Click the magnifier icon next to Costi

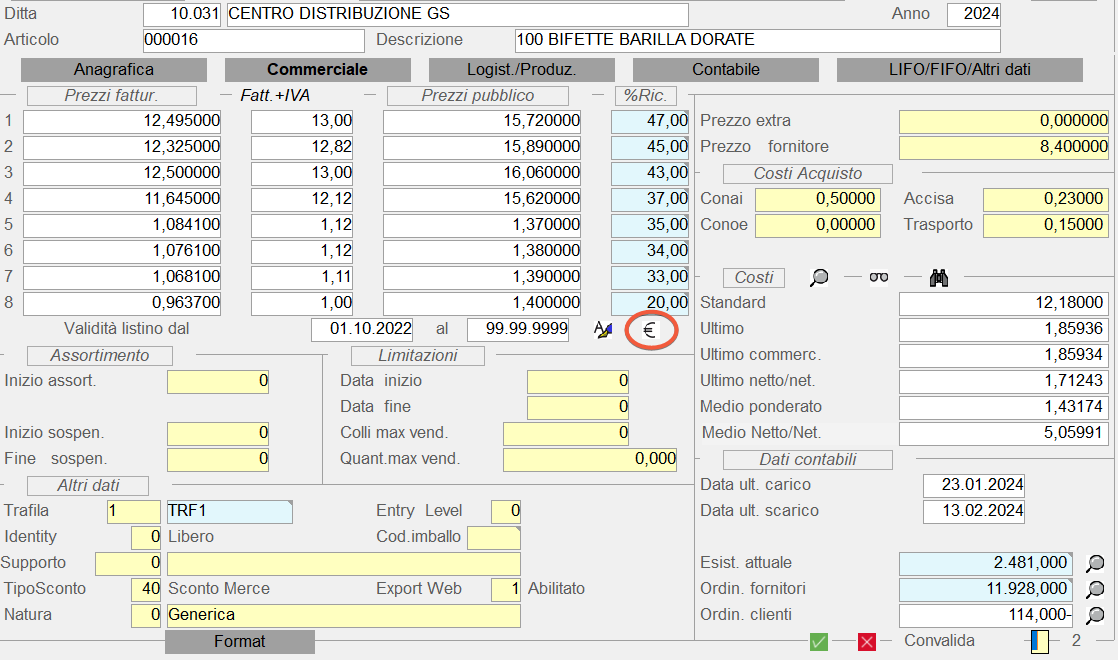coord(819,278)
